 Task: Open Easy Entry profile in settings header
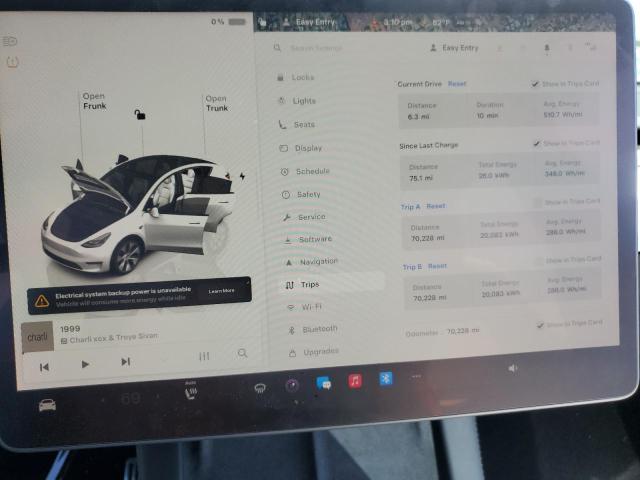click(454, 48)
